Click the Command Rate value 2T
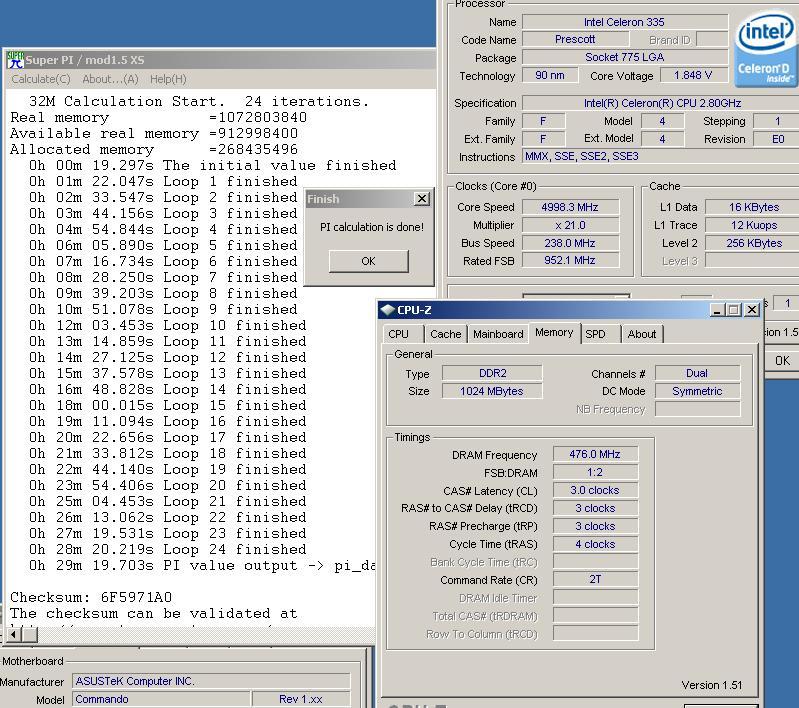The image size is (799, 708). pos(595,580)
